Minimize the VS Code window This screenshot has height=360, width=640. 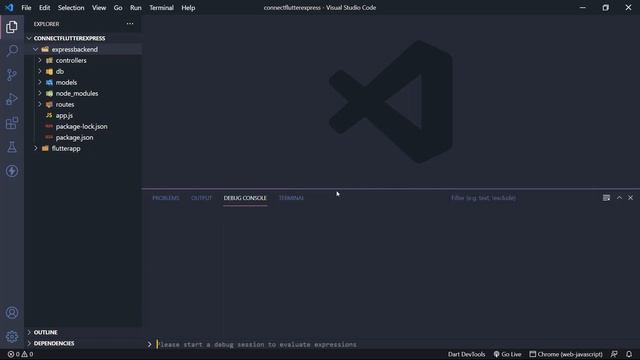(583, 8)
